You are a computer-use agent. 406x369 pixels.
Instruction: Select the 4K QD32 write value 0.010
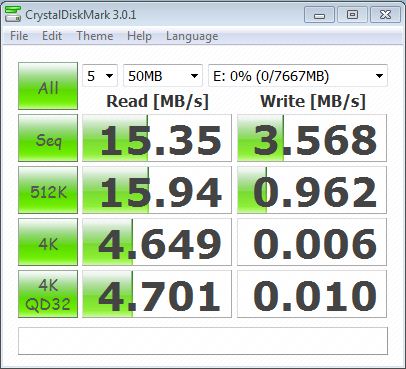(312, 294)
